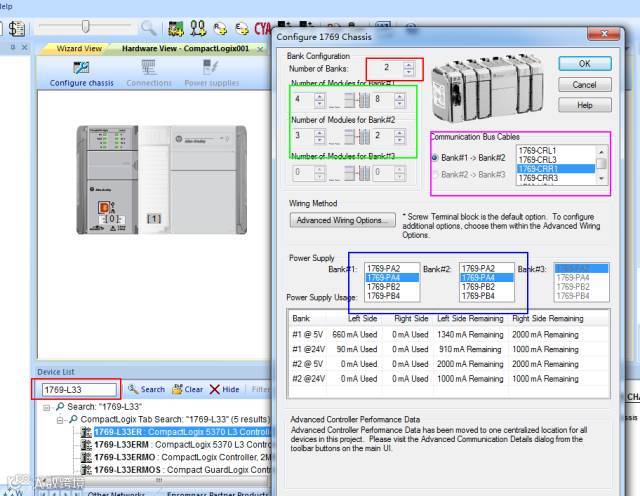Open the Help menu
This screenshot has width=640, height=496.
6,6
